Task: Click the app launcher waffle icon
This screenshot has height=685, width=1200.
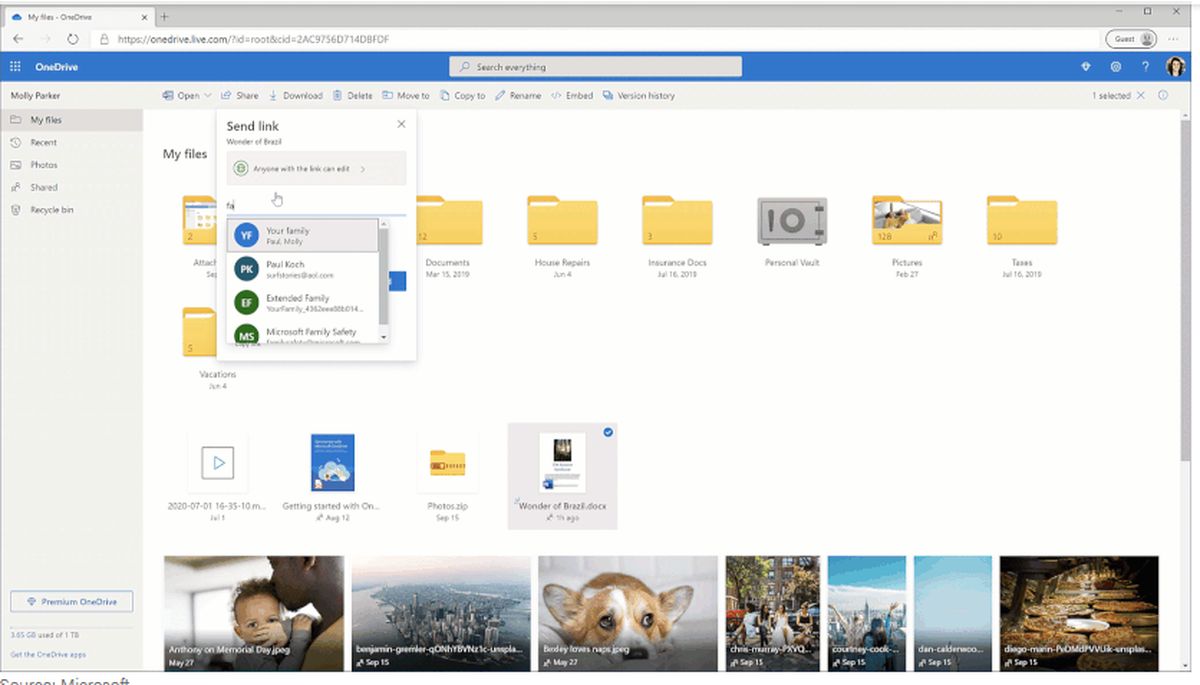Action: tap(15, 67)
